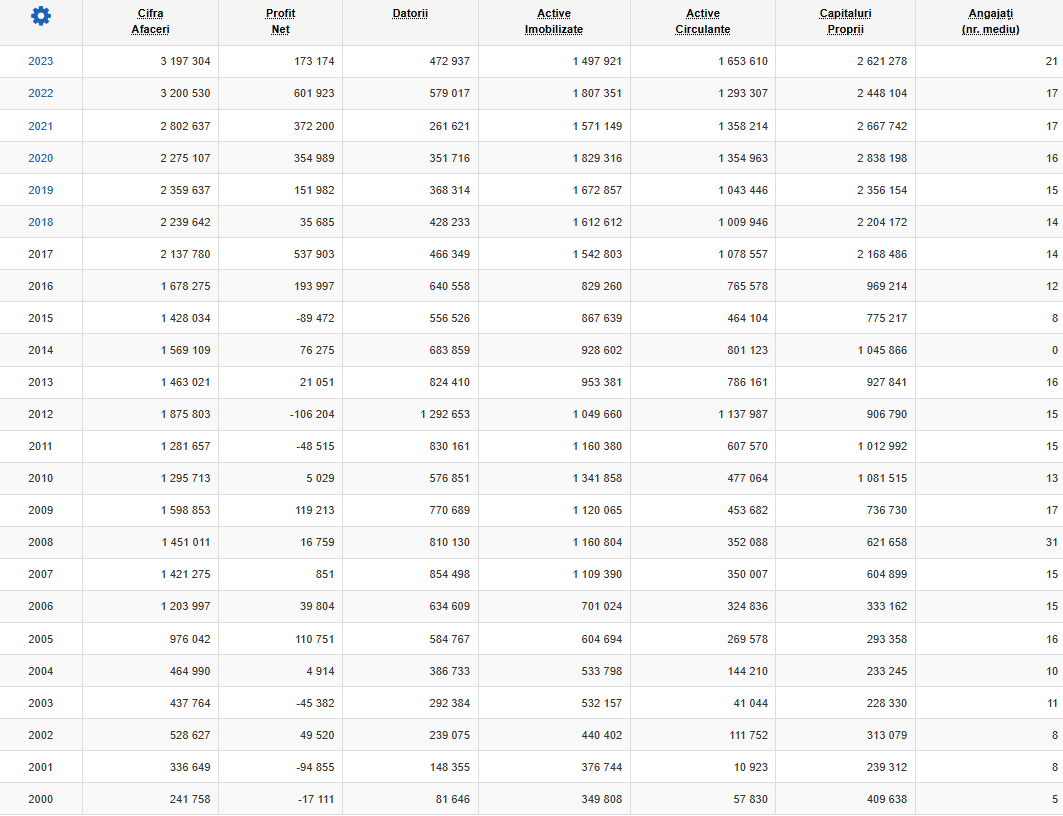The height and width of the screenshot is (816, 1063).
Task: Click the Capitaluri Proprii column header
Action: [x=845, y=22]
